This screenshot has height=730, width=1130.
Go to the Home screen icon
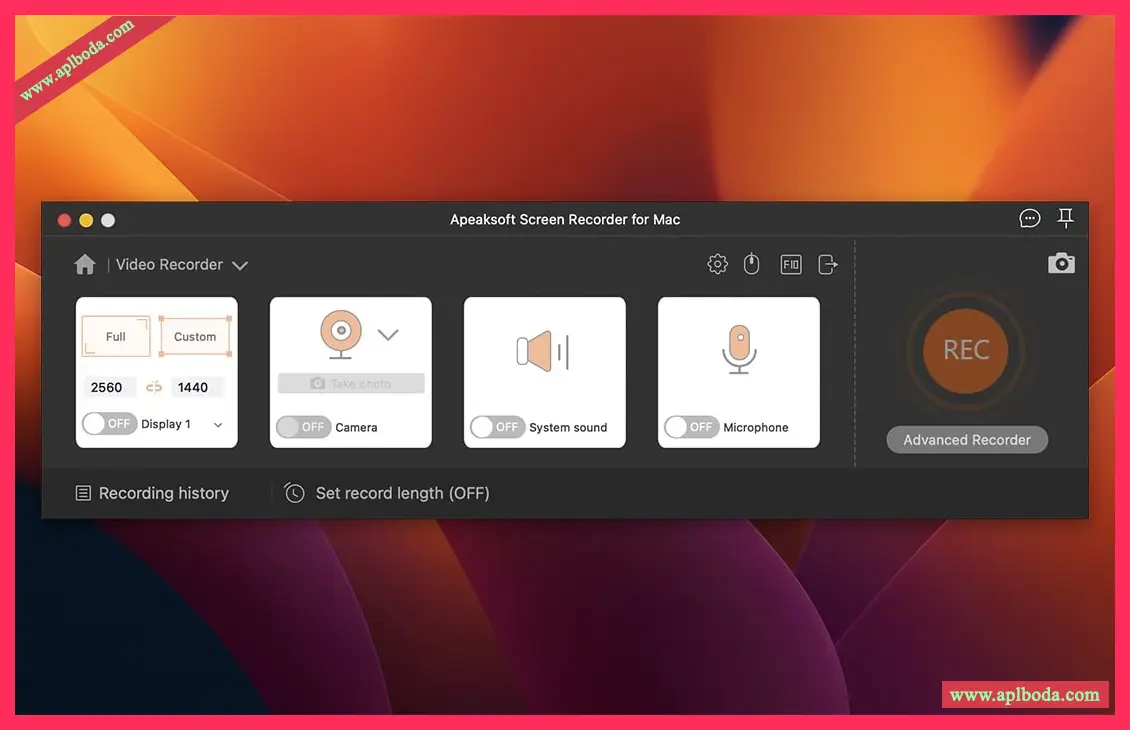pos(85,264)
